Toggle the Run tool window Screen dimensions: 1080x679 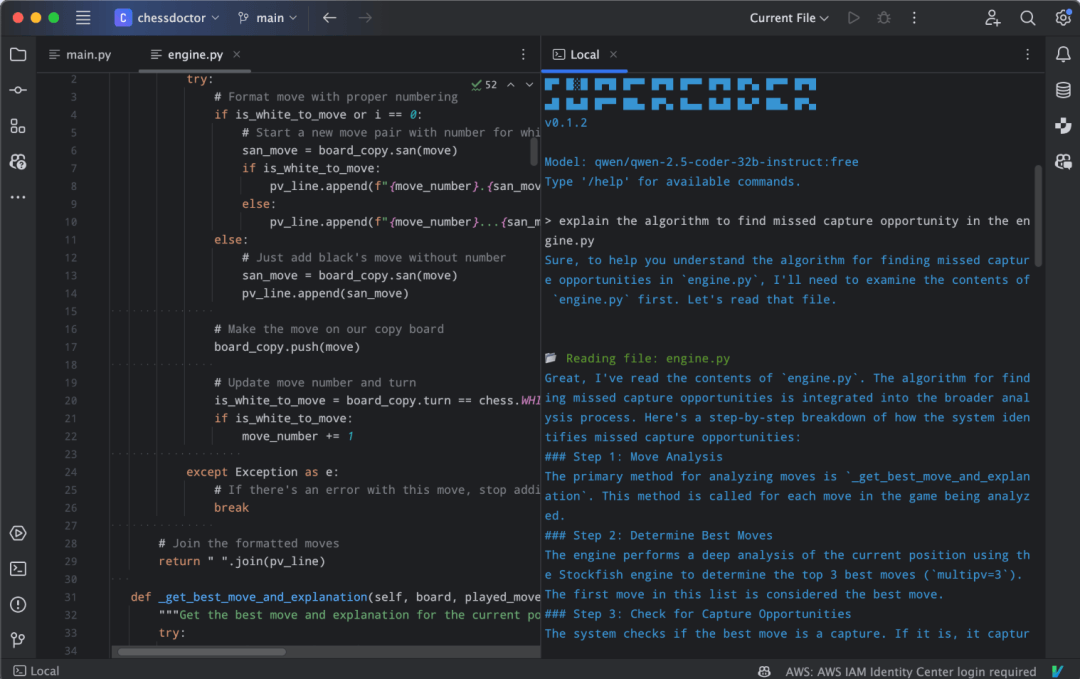18,533
